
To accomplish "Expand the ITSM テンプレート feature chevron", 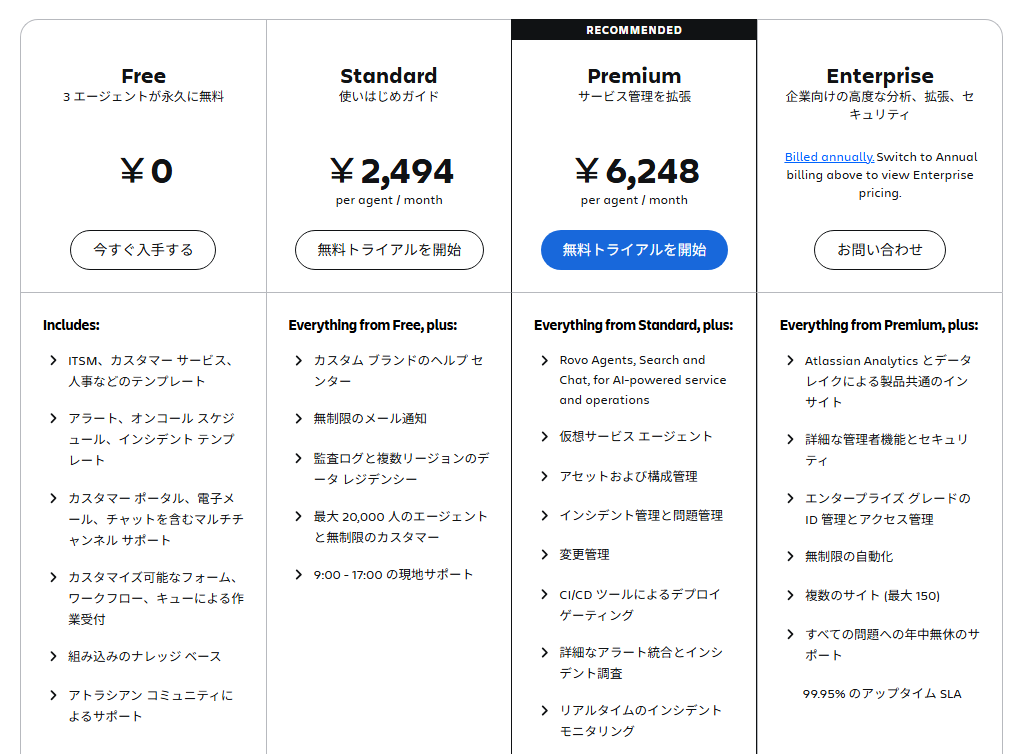I will pos(51,361).
